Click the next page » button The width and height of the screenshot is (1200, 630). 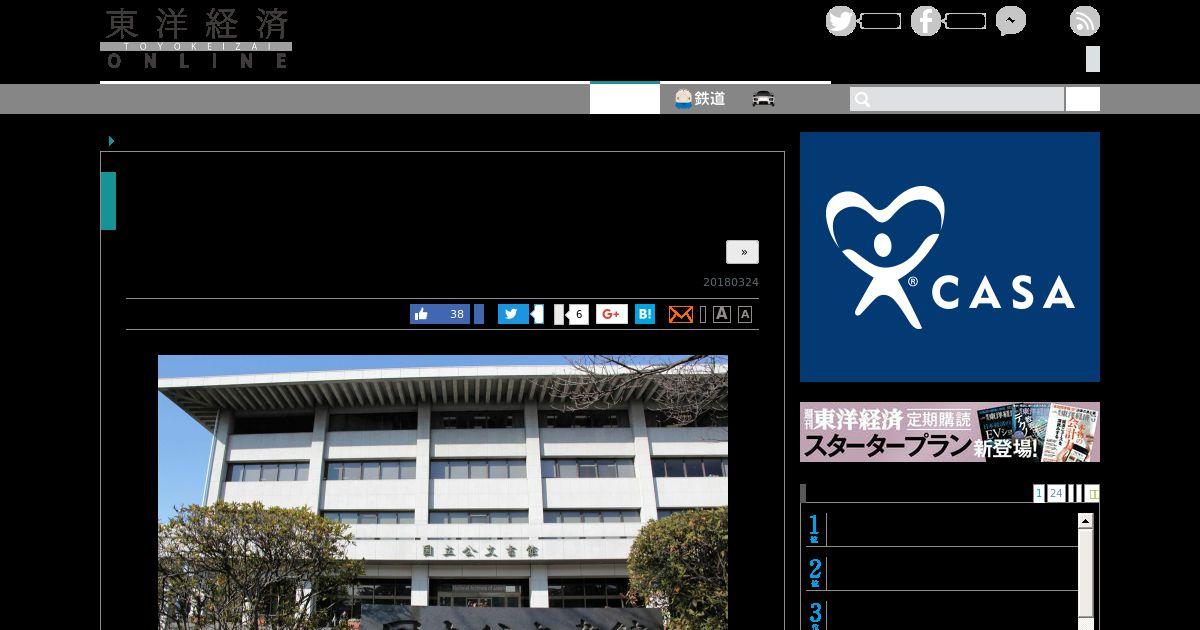click(x=743, y=252)
